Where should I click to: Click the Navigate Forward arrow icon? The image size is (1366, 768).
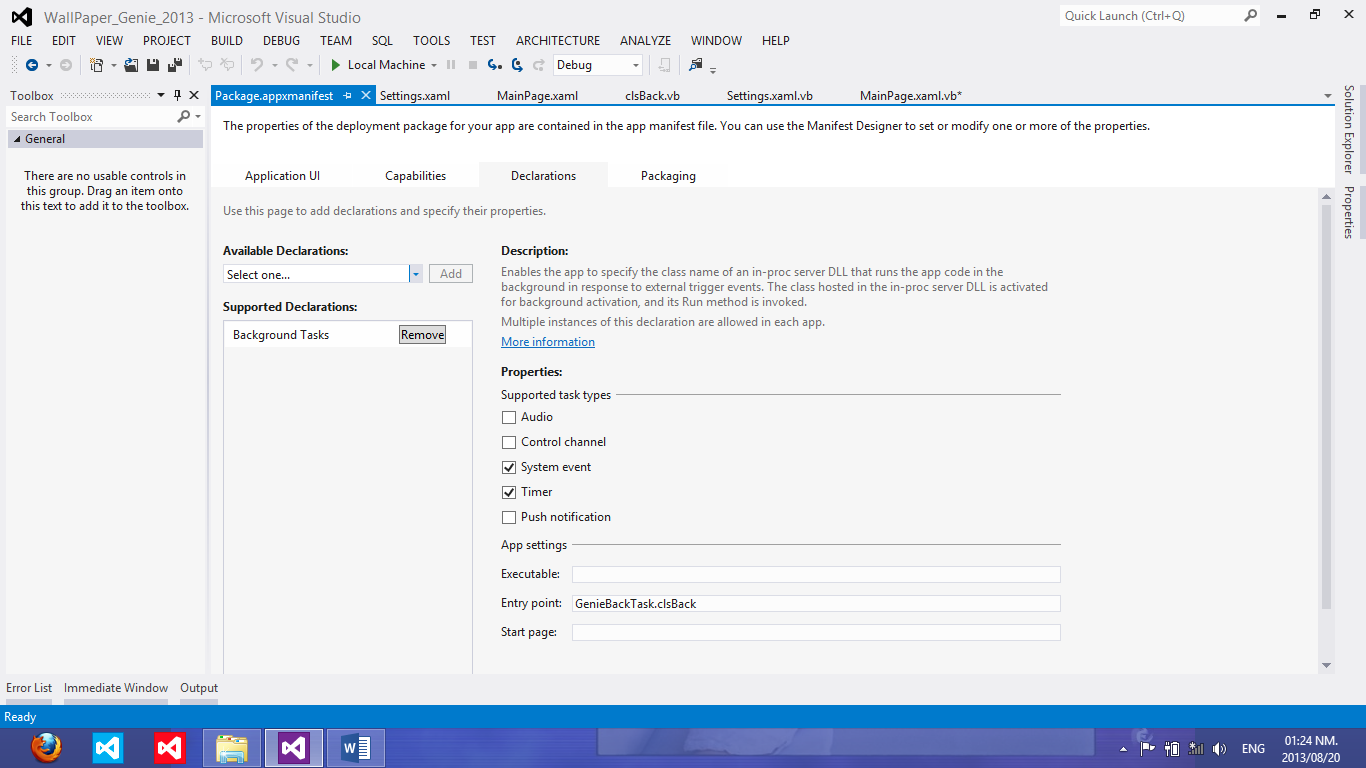click(66, 65)
